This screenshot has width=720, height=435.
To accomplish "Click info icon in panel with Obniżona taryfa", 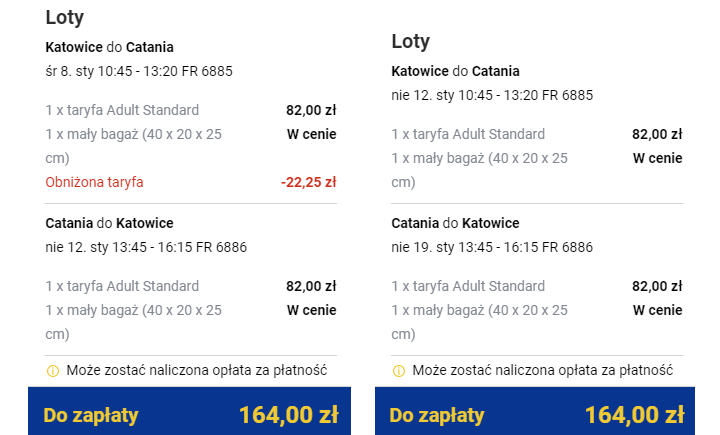I will coord(53,371).
